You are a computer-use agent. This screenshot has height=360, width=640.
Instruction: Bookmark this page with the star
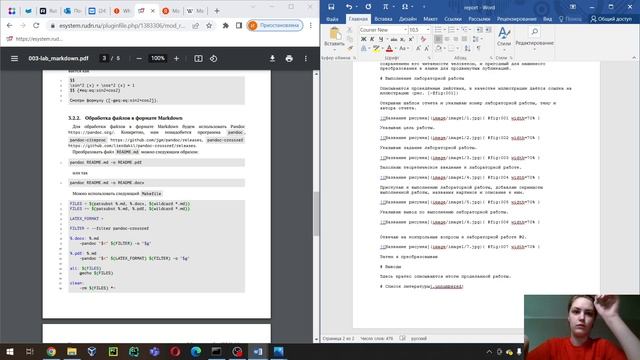tap(209, 25)
